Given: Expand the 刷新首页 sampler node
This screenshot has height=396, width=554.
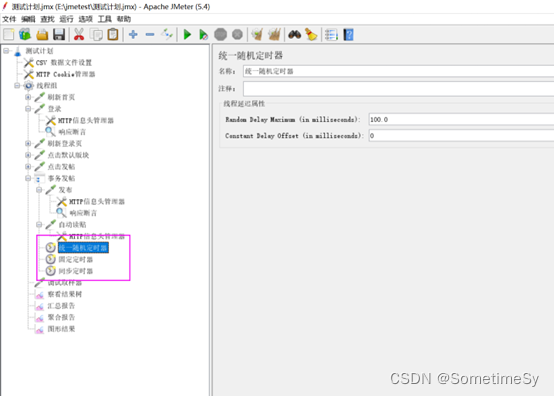Looking at the screenshot, I should [x=28, y=97].
